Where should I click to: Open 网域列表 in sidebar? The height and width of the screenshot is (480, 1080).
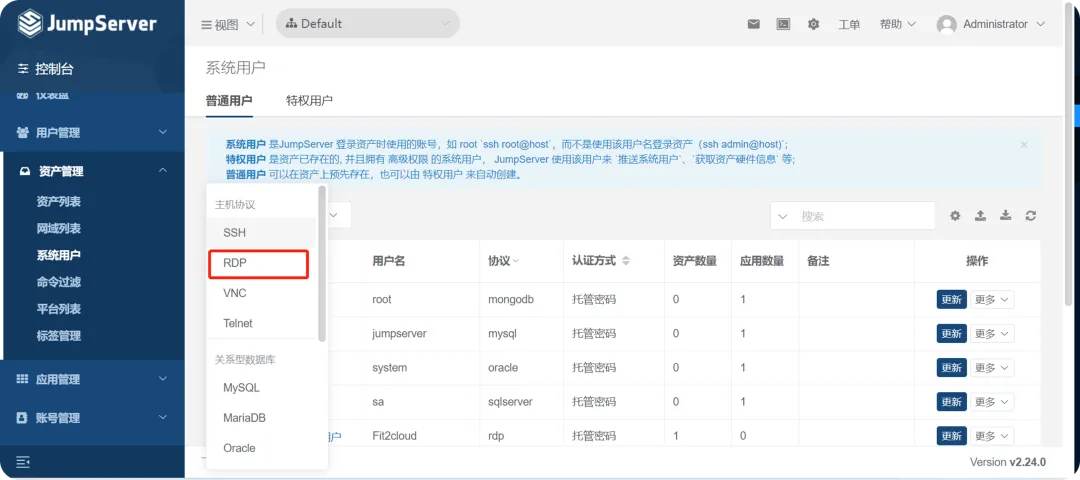[59, 229]
